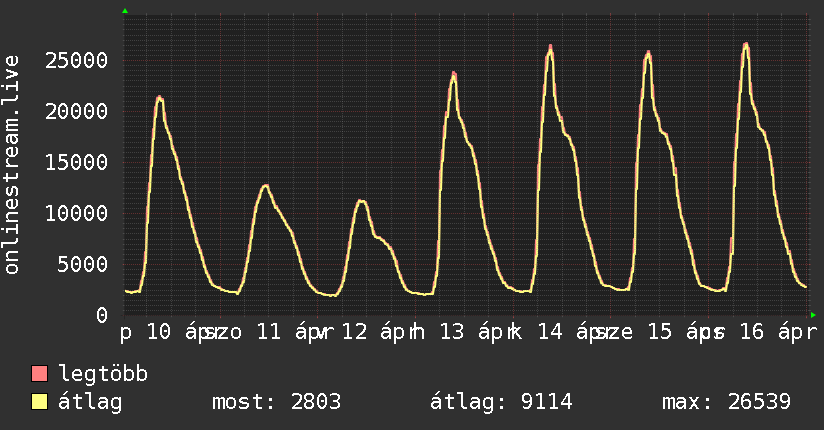824x430 pixels.
Task: Click the 20000 y-axis label
Action: click(76, 111)
